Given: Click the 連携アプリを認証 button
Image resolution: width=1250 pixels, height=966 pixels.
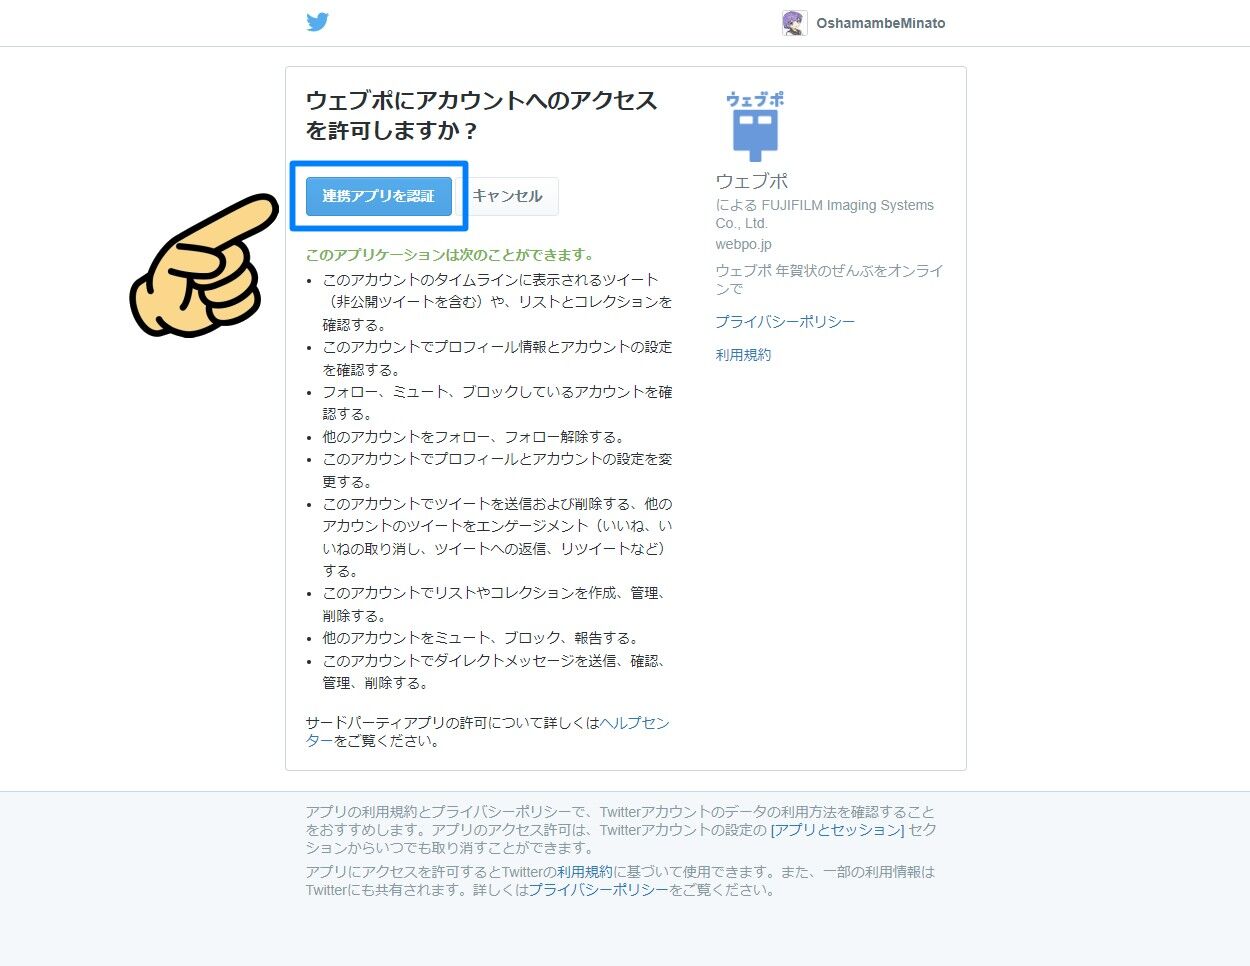Looking at the screenshot, I should pyautogui.click(x=378, y=196).
